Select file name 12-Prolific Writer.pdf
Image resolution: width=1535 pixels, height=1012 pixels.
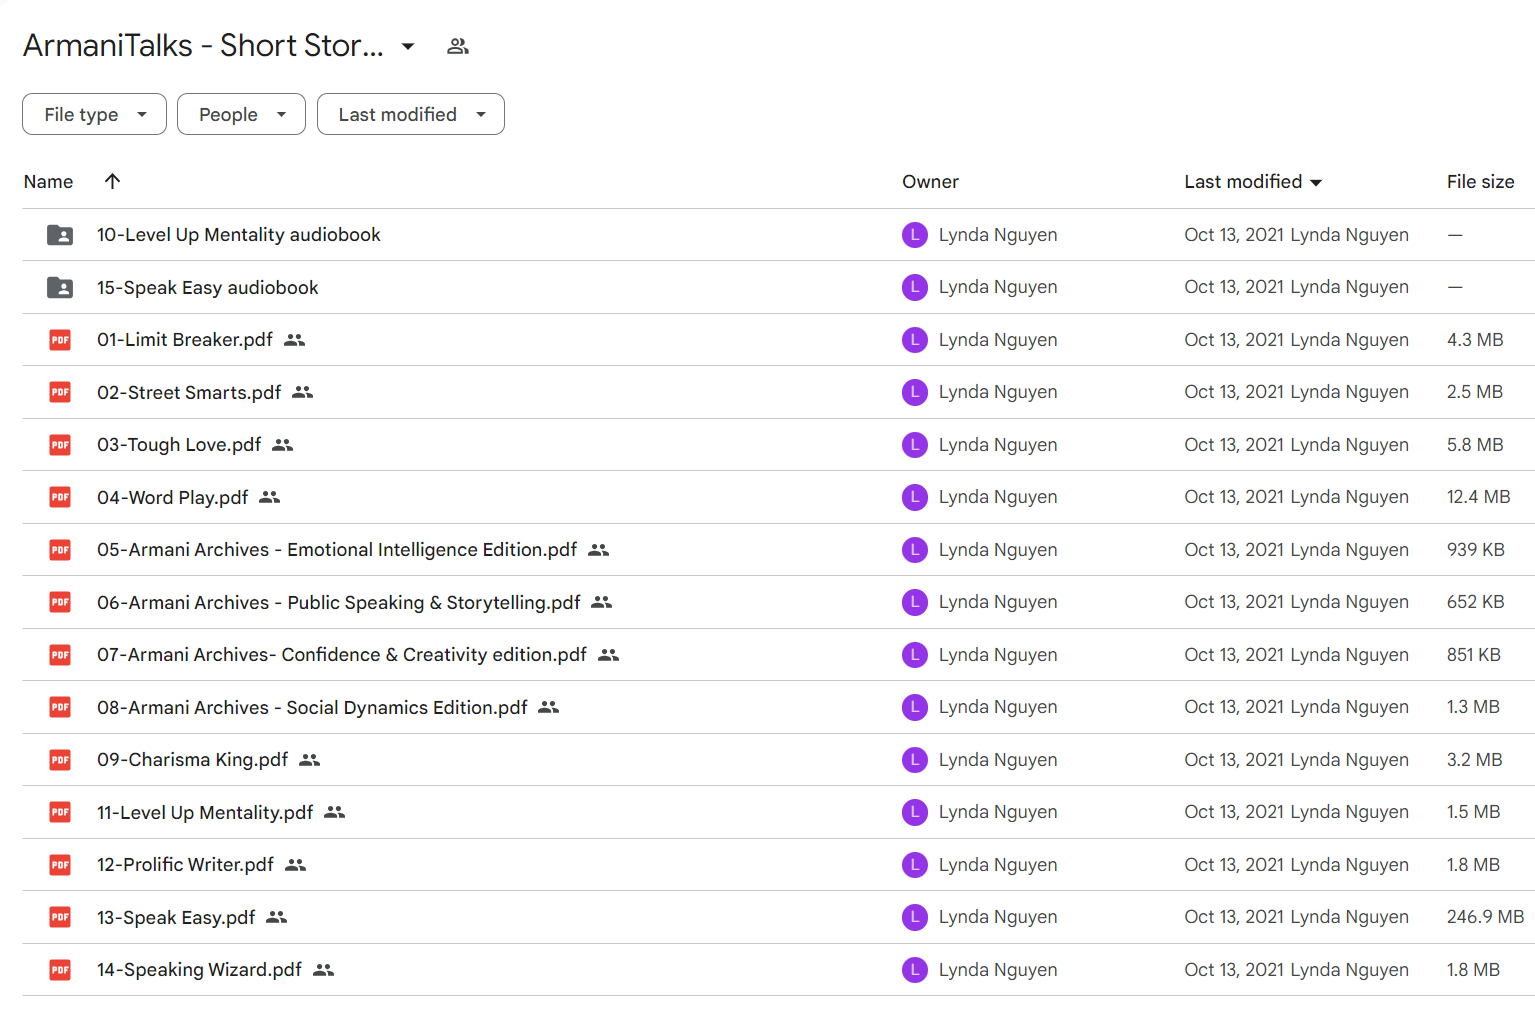[185, 865]
